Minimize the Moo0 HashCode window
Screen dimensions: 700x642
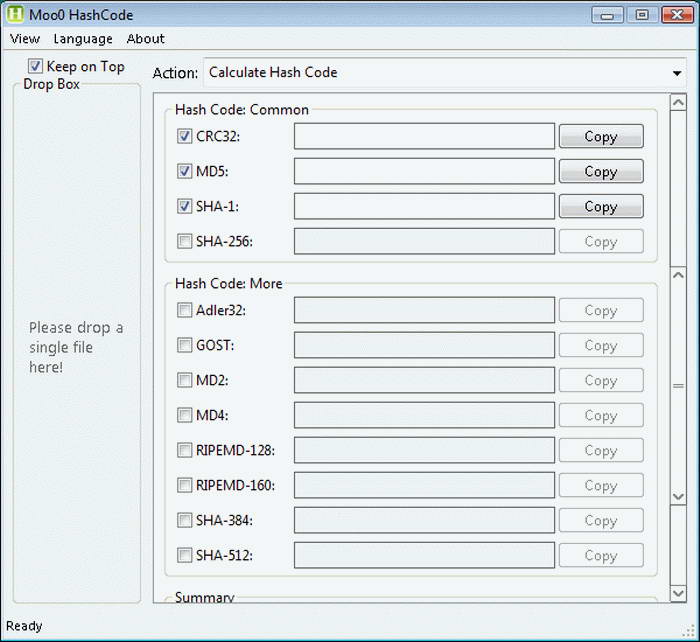coord(607,15)
